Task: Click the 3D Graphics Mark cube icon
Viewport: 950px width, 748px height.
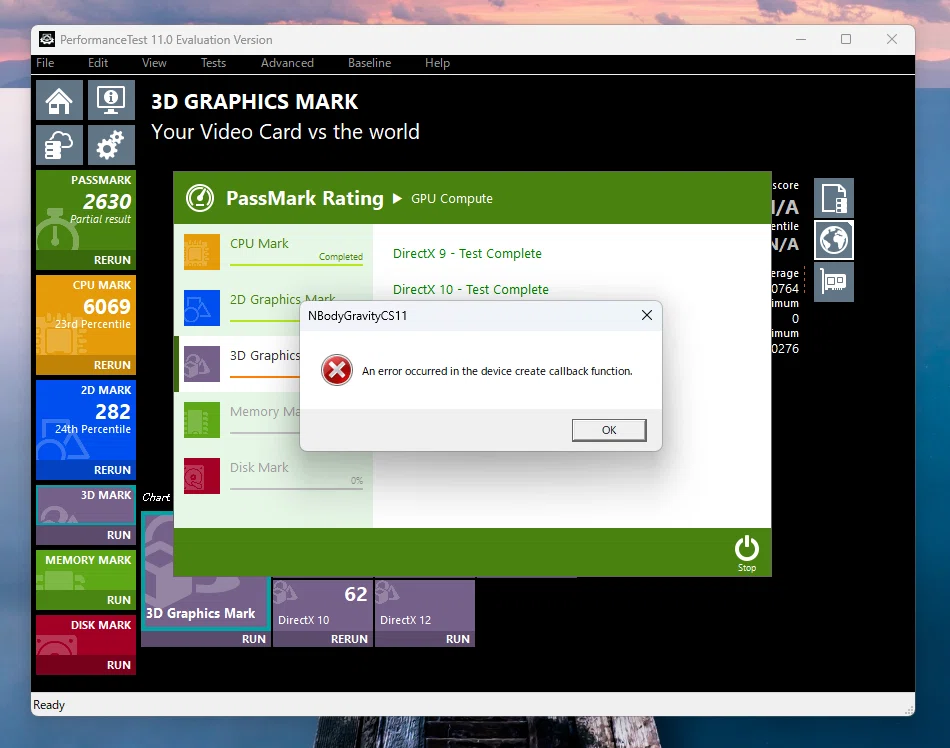Action: pos(202,364)
